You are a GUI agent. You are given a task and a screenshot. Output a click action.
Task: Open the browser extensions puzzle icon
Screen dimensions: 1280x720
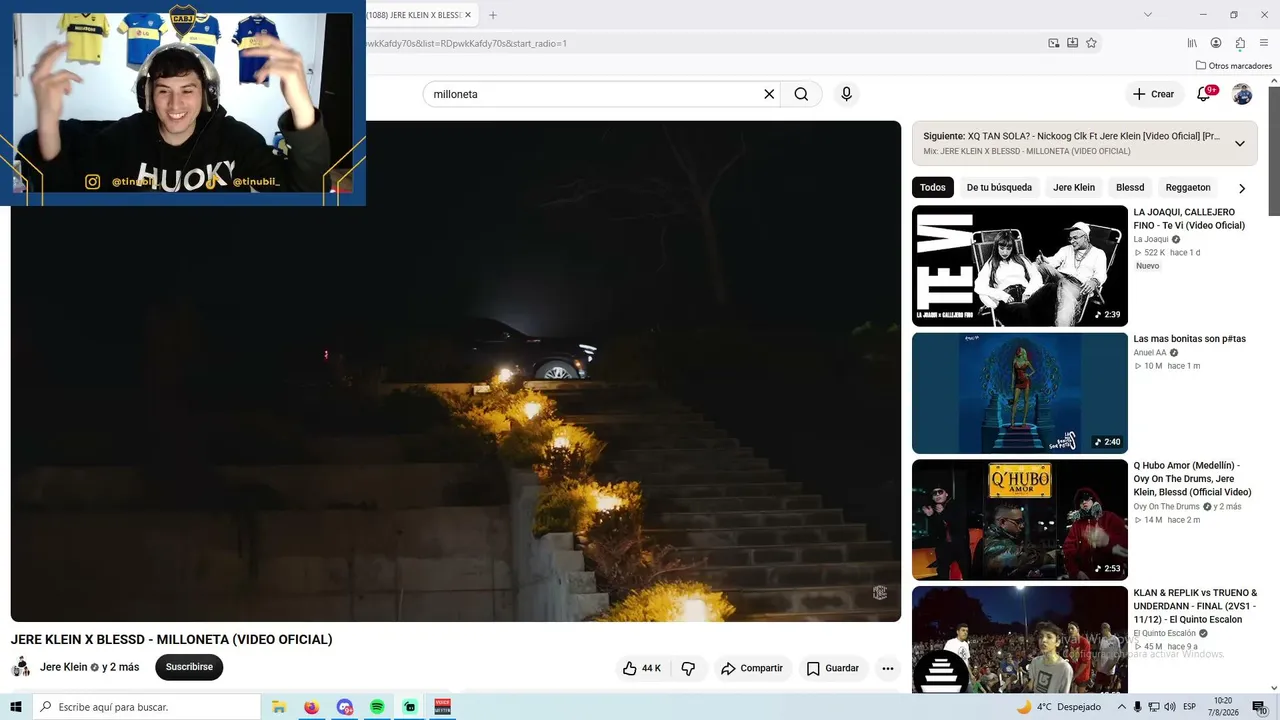point(1240,43)
